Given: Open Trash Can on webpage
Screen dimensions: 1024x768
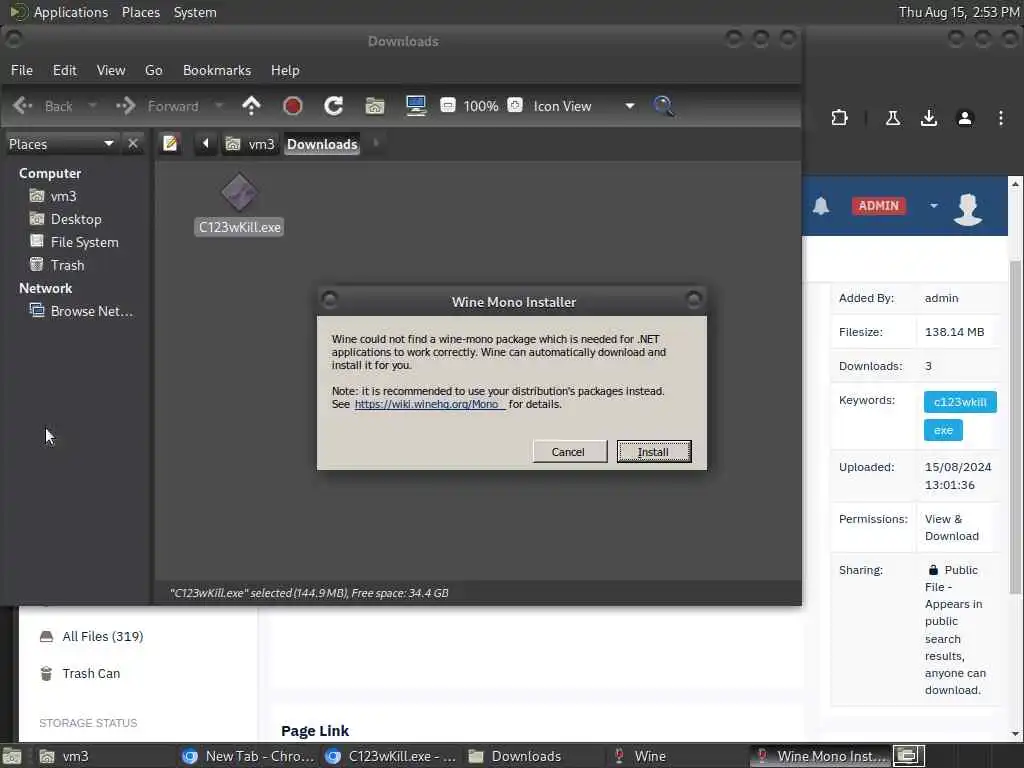Looking at the screenshot, I should [x=80, y=673].
